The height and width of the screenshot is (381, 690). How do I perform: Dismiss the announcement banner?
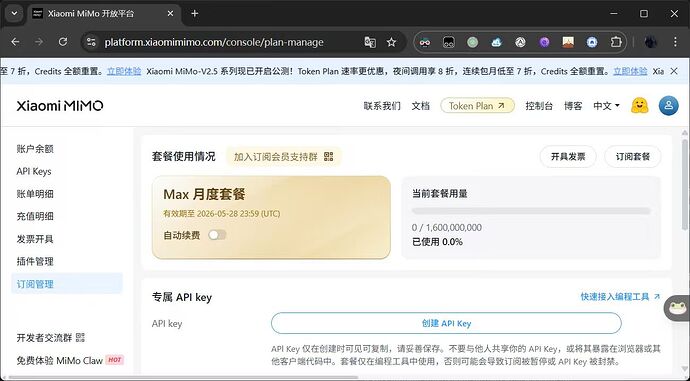tap(674, 71)
